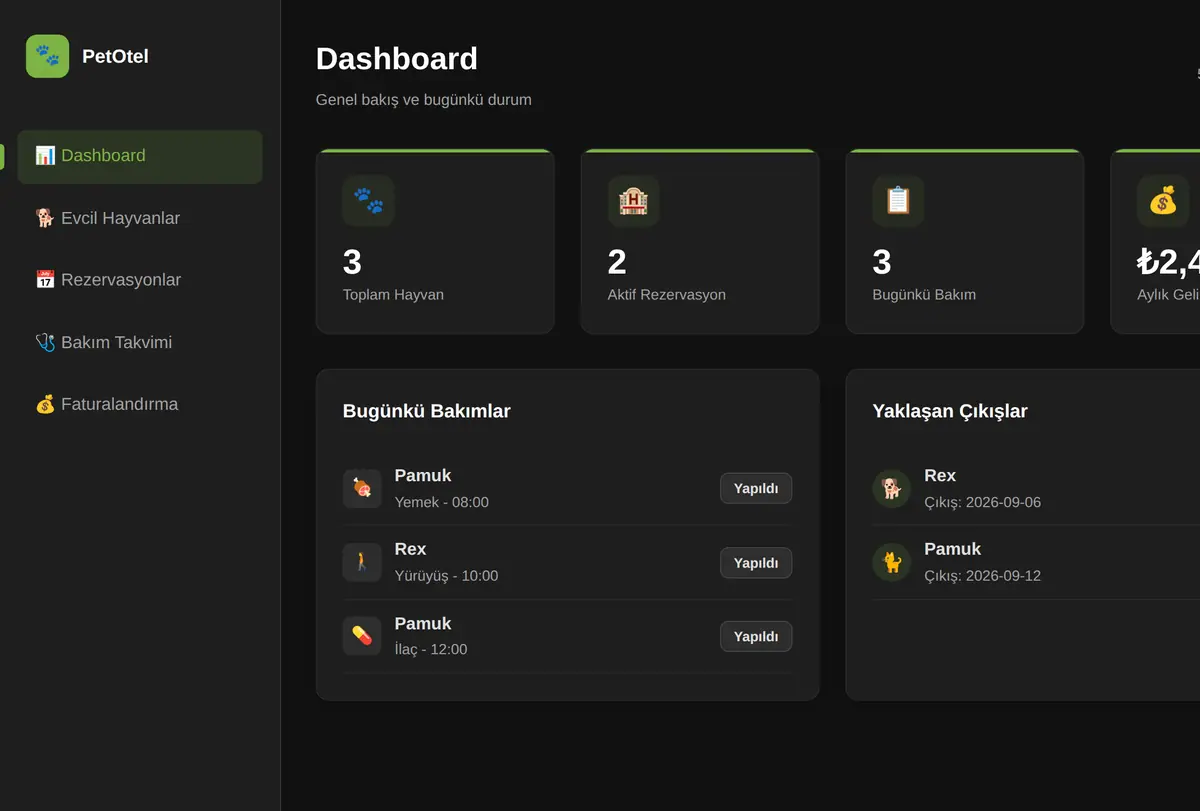Screen dimensions: 1200x811
Task: Open Rezervasyonlar from the sidebar
Action: click(140, 280)
